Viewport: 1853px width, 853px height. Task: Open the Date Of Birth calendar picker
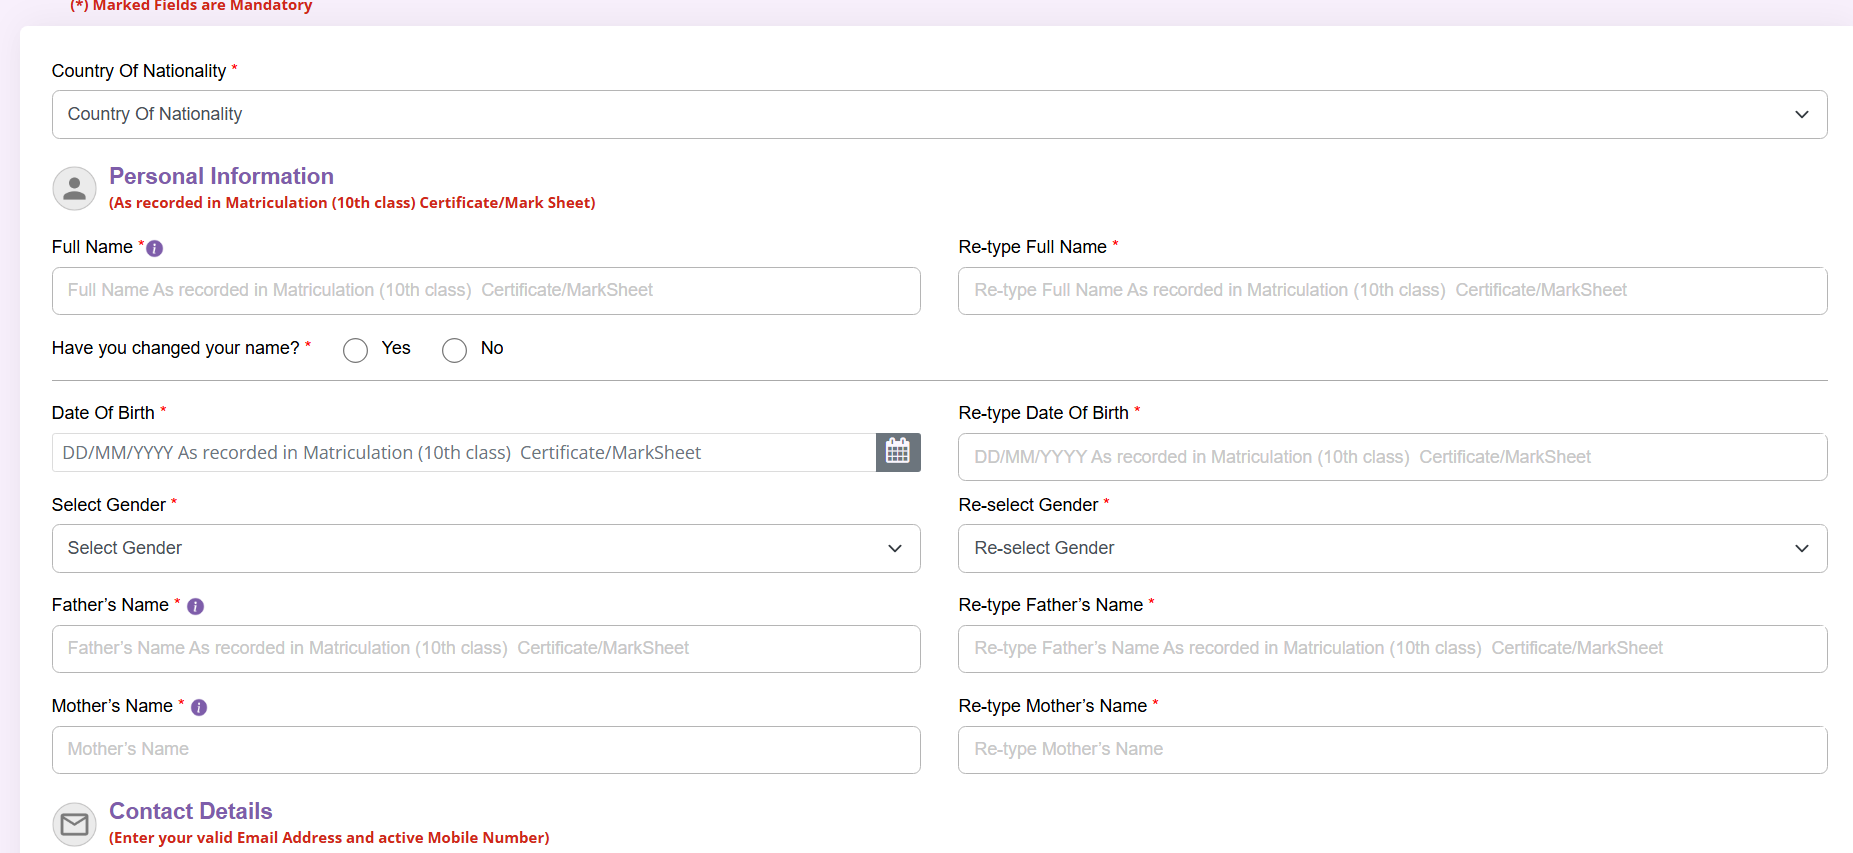tap(897, 452)
